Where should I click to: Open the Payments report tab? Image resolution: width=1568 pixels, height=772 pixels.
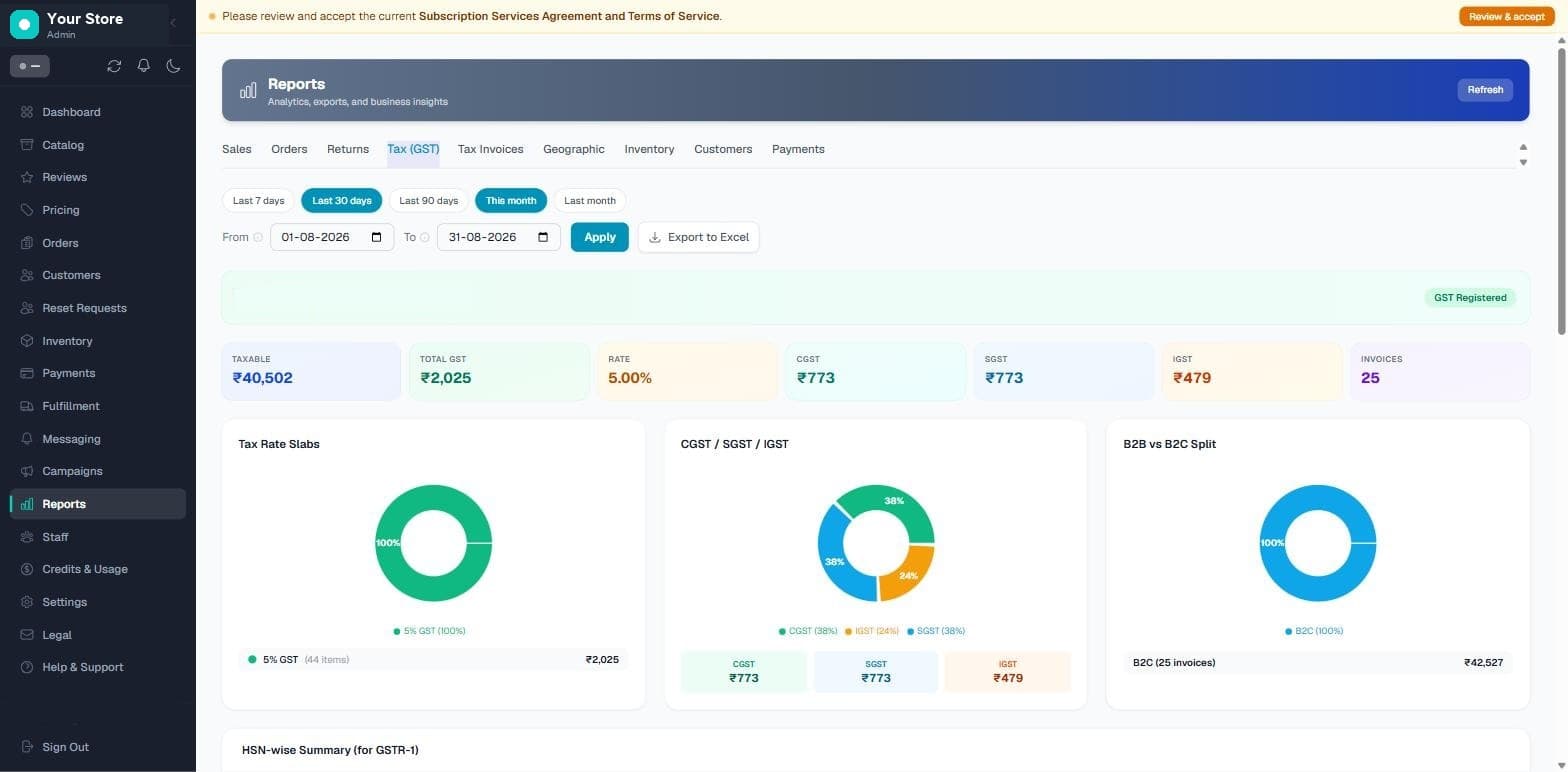[798, 149]
